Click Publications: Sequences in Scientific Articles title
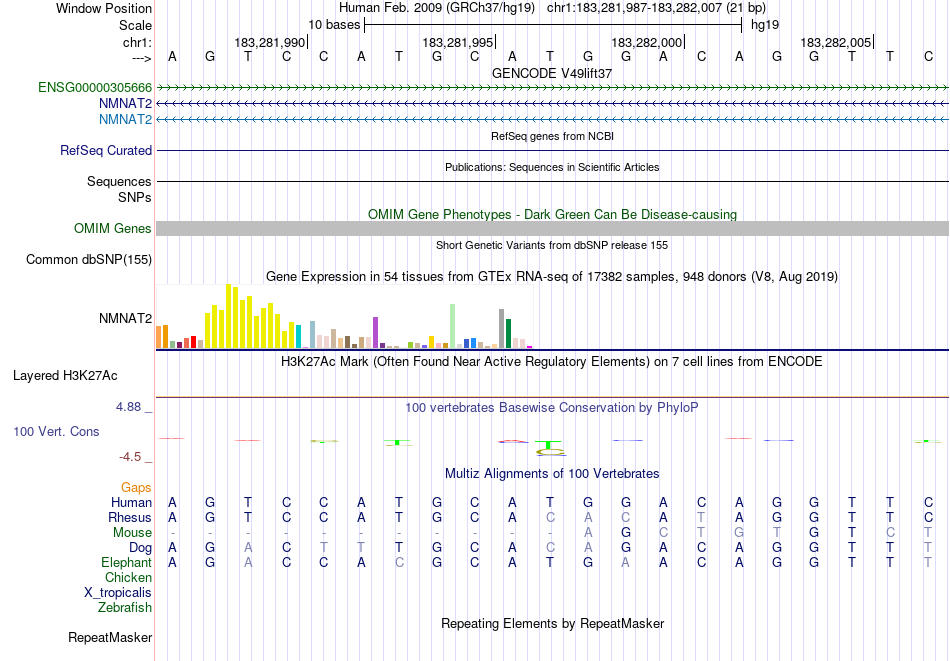 click(552, 167)
